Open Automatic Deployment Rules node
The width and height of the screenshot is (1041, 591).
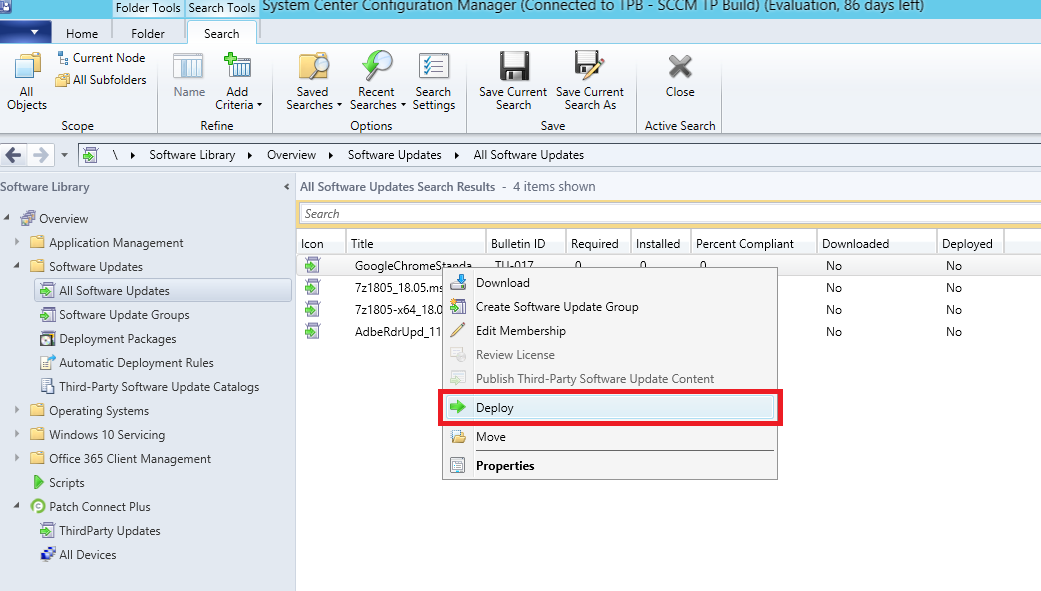point(136,363)
